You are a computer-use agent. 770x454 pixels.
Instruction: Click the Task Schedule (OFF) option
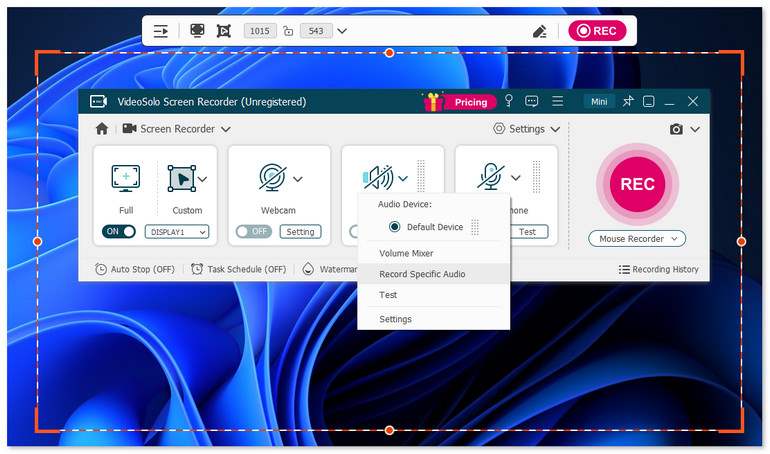(x=238, y=269)
